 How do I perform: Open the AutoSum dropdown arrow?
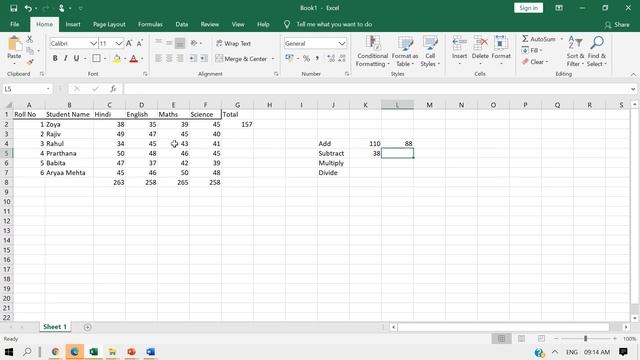pos(562,39)
